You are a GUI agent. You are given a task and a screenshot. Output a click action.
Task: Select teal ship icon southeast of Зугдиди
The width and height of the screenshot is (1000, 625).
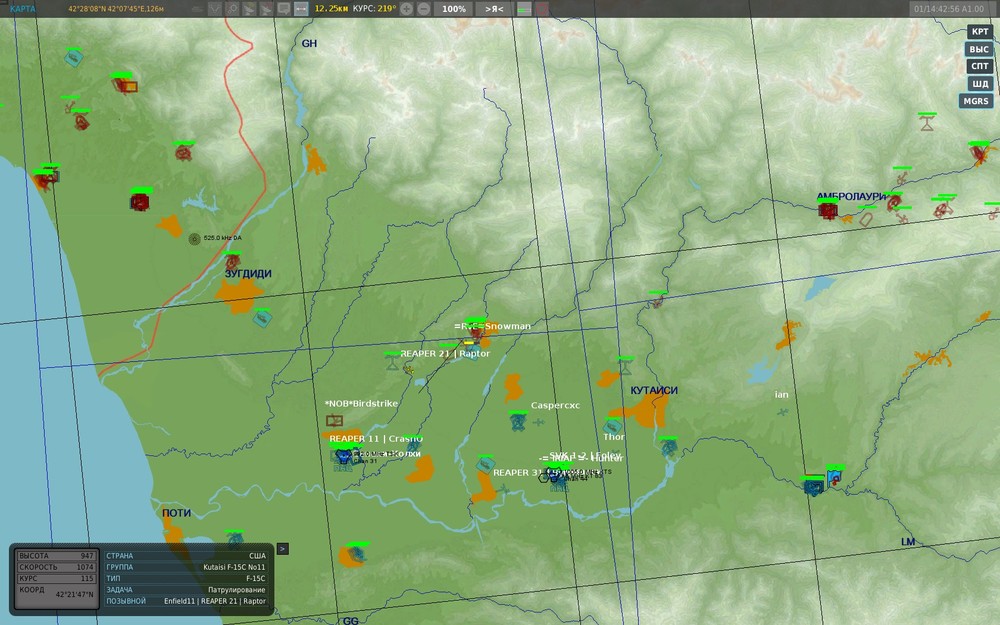(262, 318)
